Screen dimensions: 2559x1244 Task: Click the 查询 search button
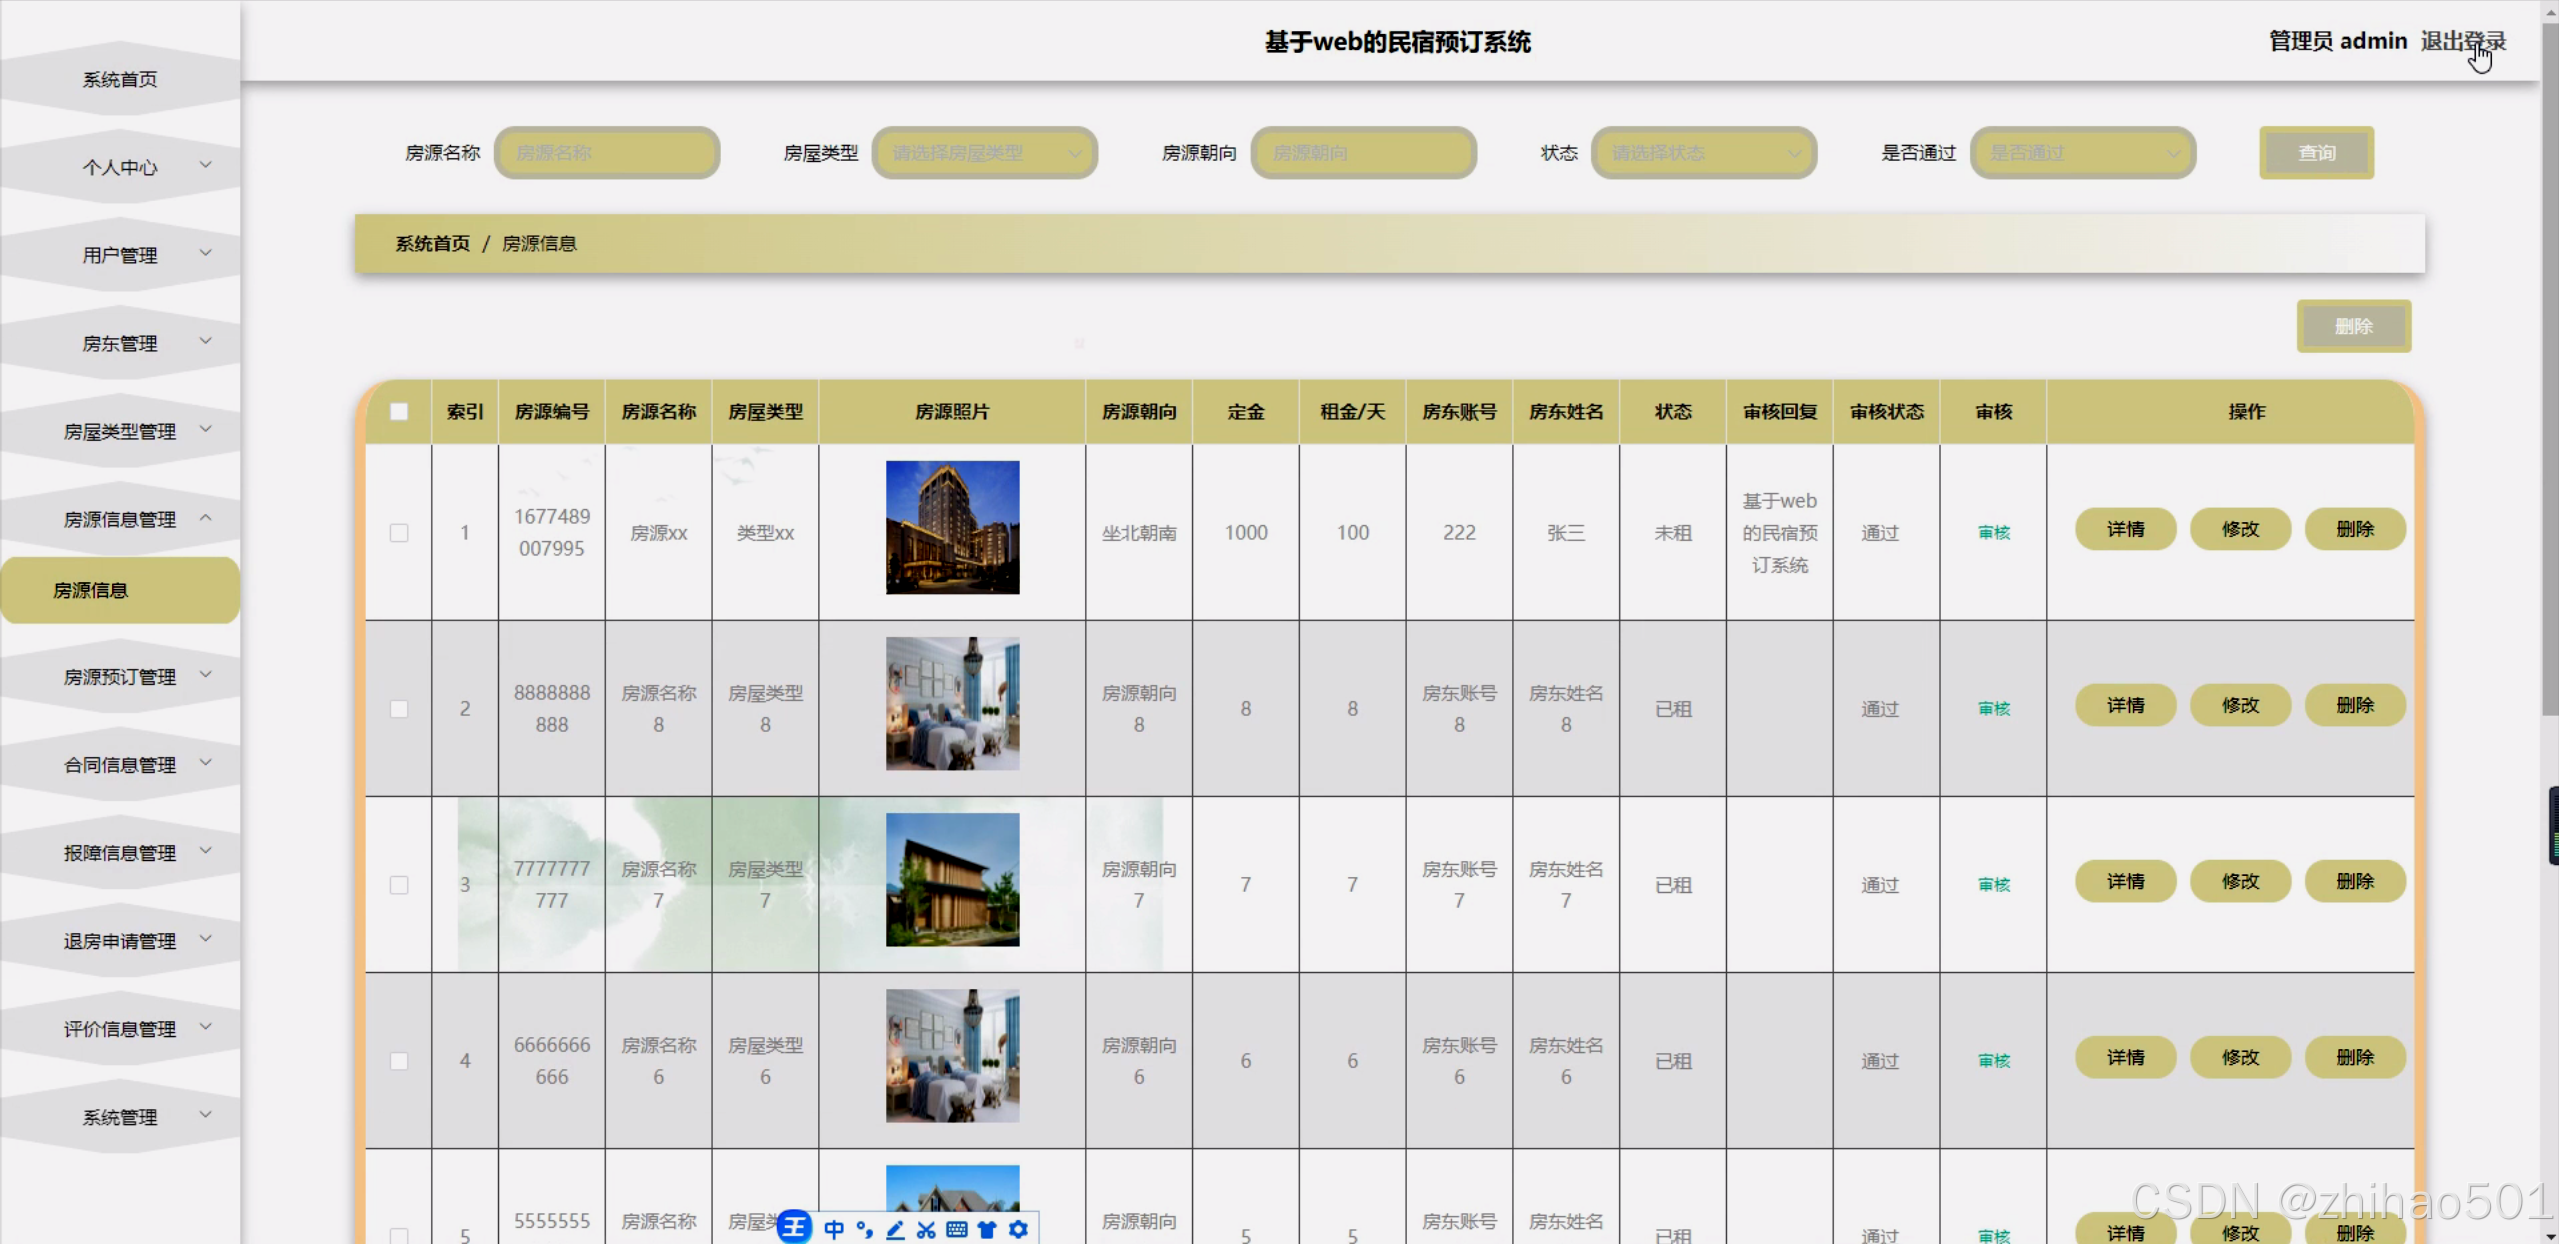coord(2316,152)
